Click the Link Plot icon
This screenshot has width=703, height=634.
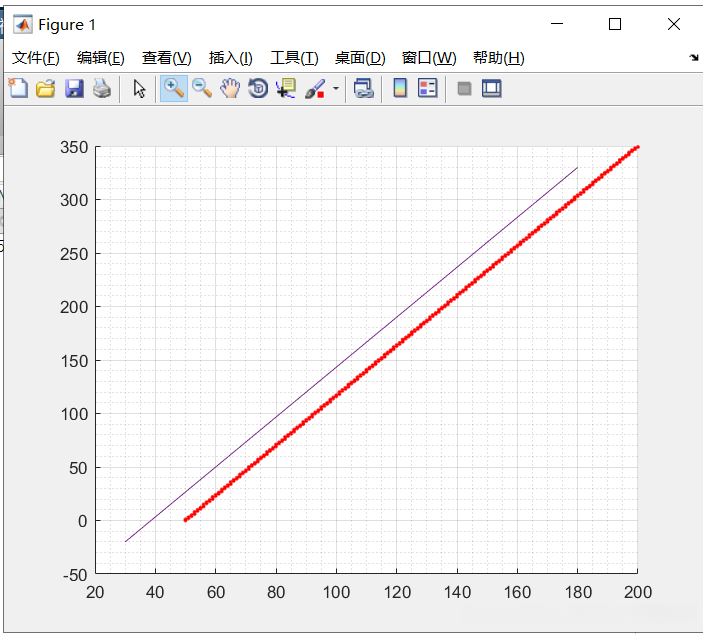click(x=363, y=88)
